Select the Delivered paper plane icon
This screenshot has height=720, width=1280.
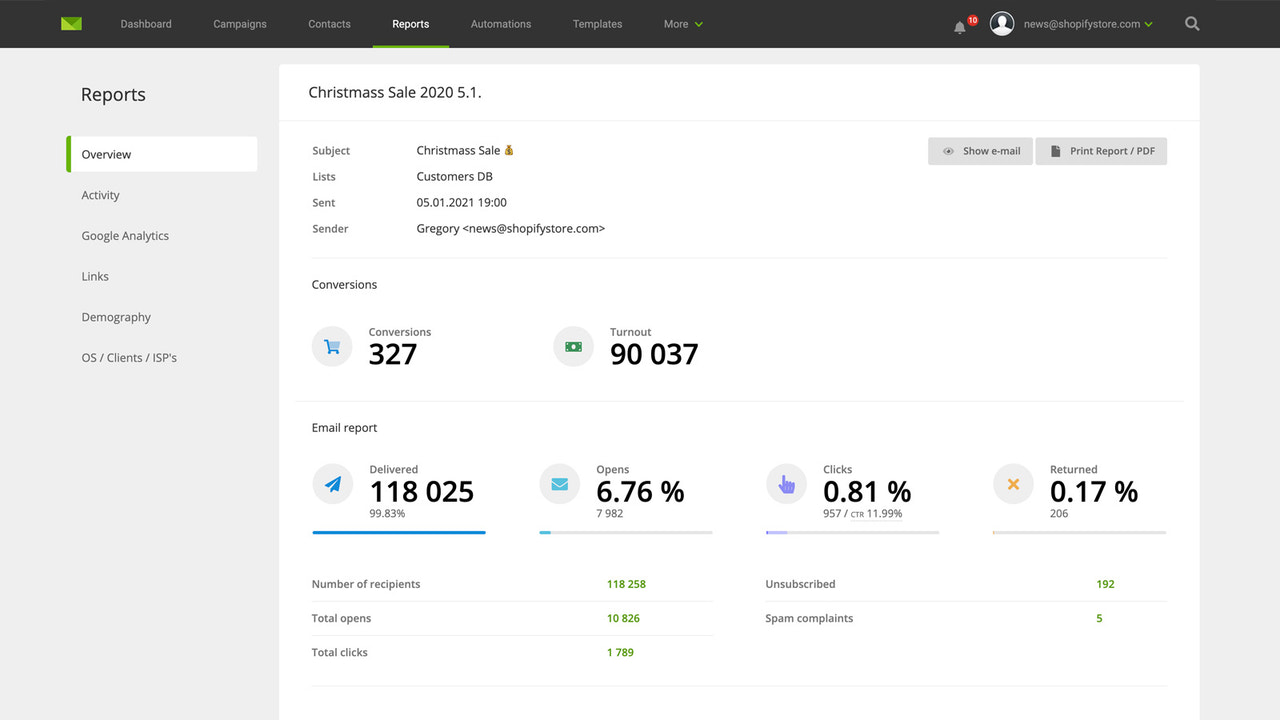pyautogui.click(x=332, y=484)
